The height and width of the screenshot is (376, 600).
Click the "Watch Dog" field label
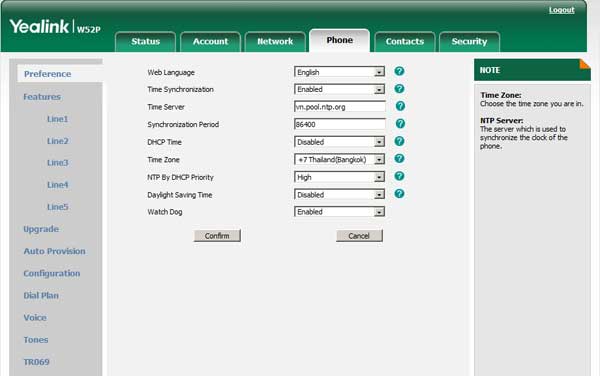tap(165, 212)
